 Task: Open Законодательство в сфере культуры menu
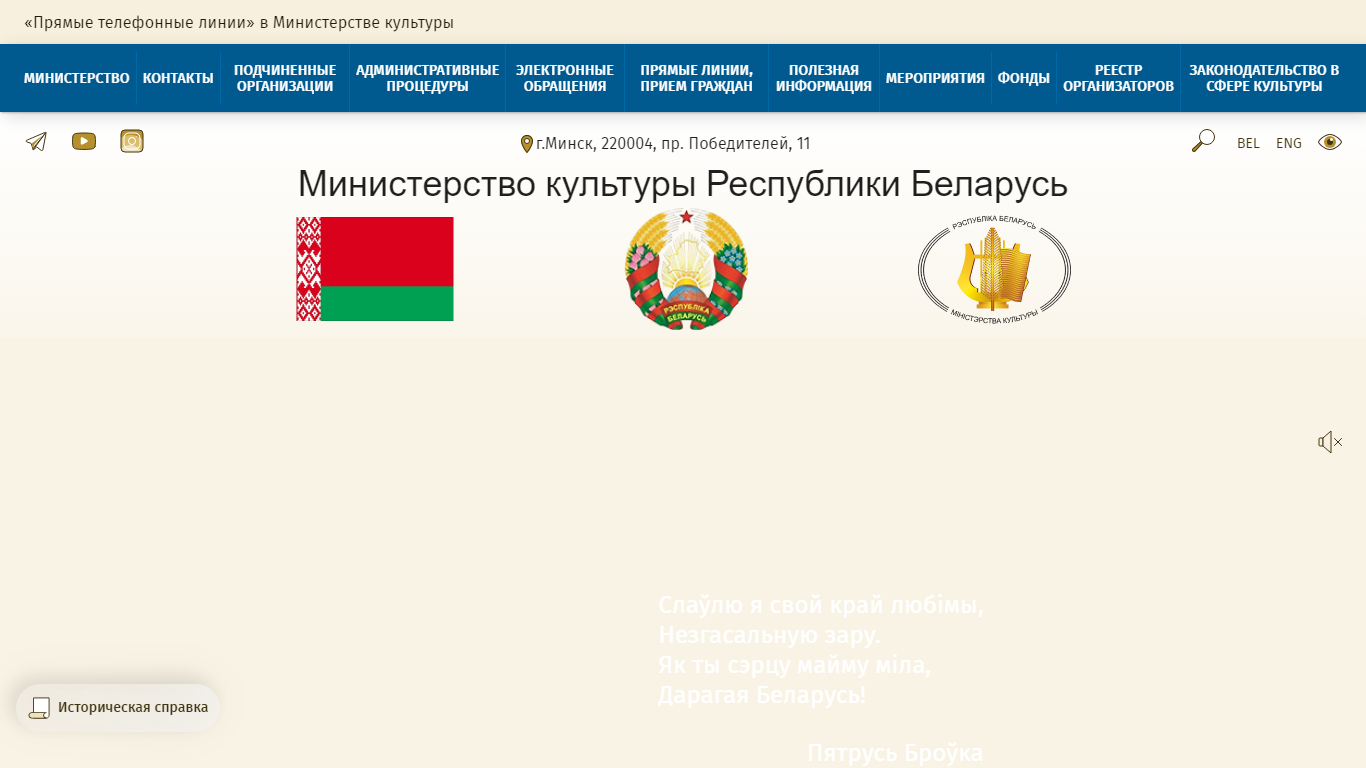point(1264,78)
